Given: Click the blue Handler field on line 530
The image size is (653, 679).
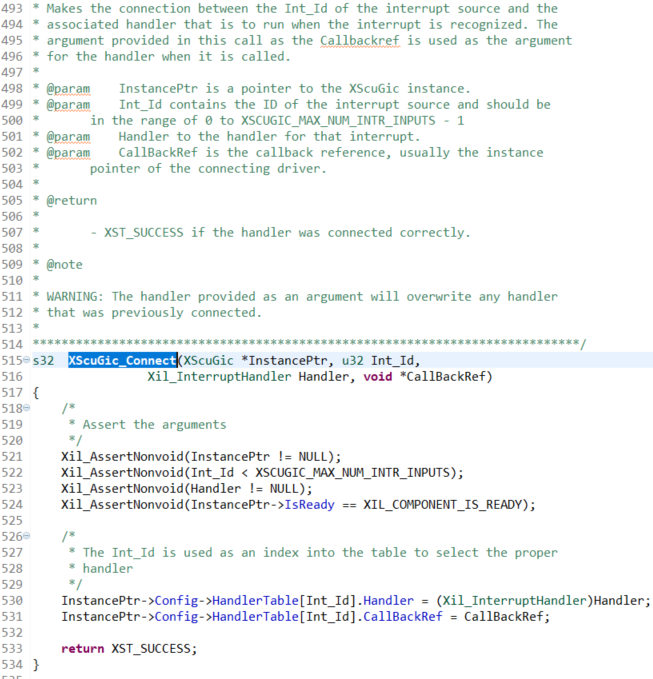Looking at the screenshot, I should pyautogui.click(x=388, y=601).
